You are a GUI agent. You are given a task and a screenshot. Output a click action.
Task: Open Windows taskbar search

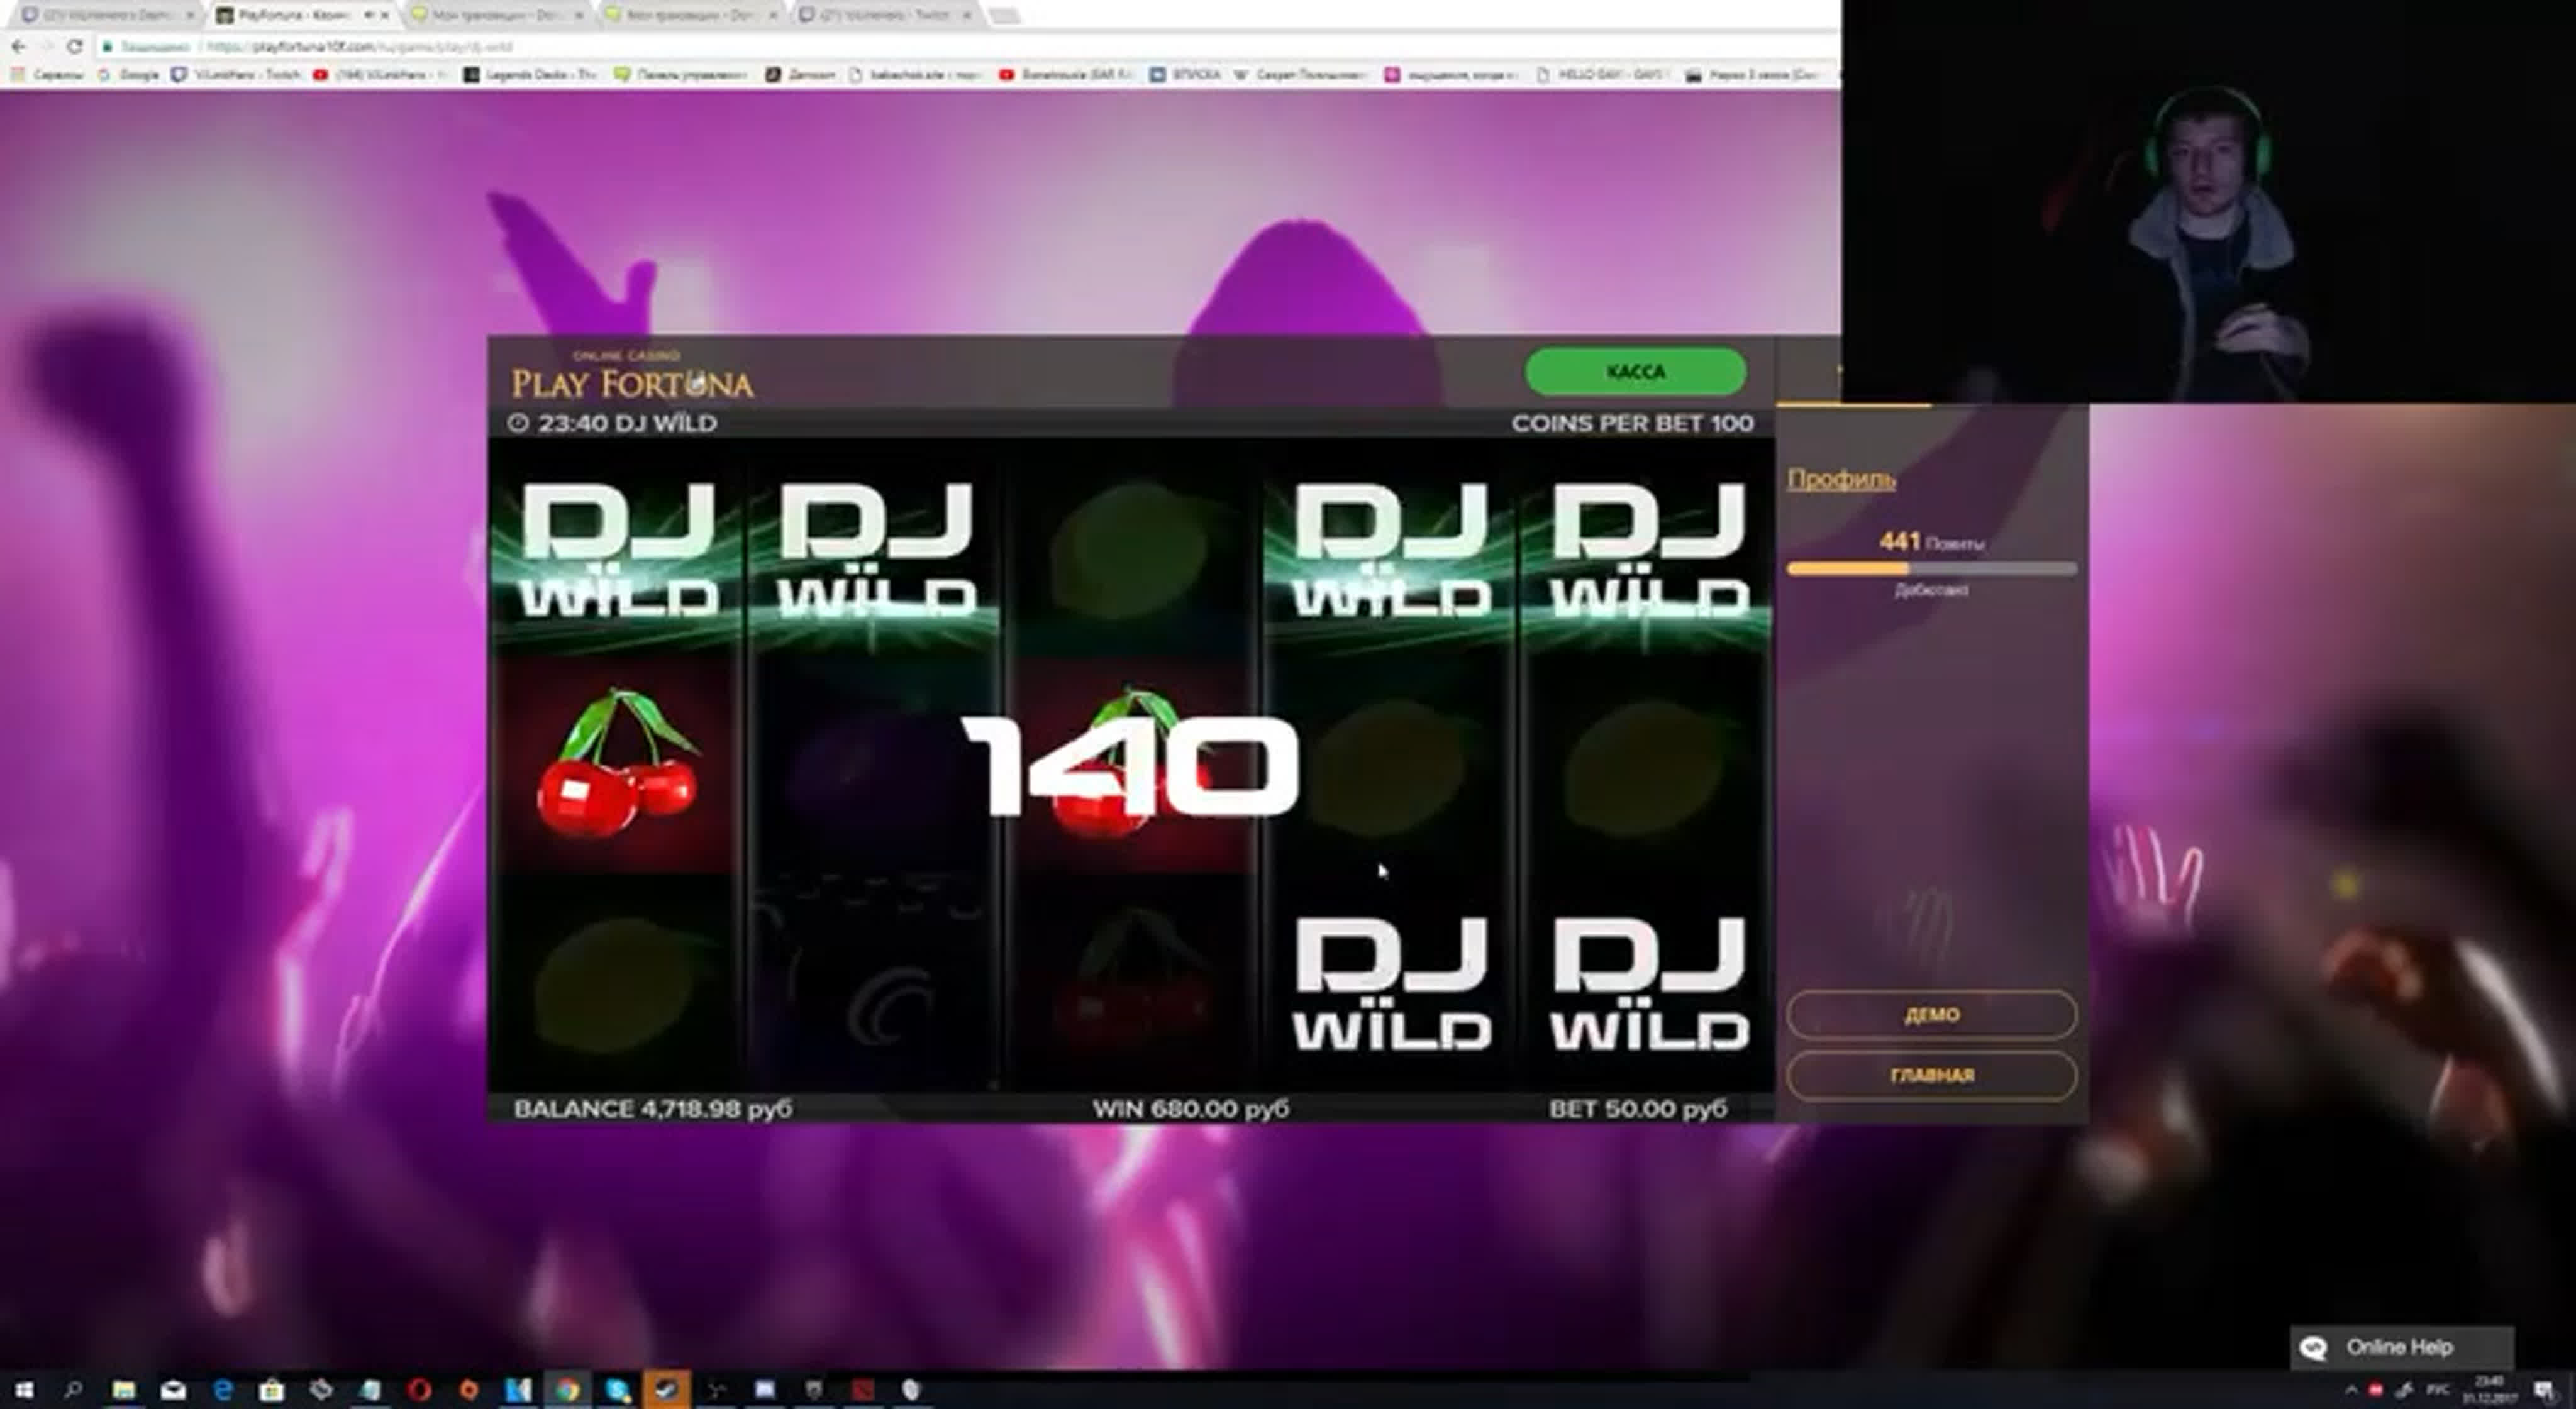click(x=73, y=1390)
